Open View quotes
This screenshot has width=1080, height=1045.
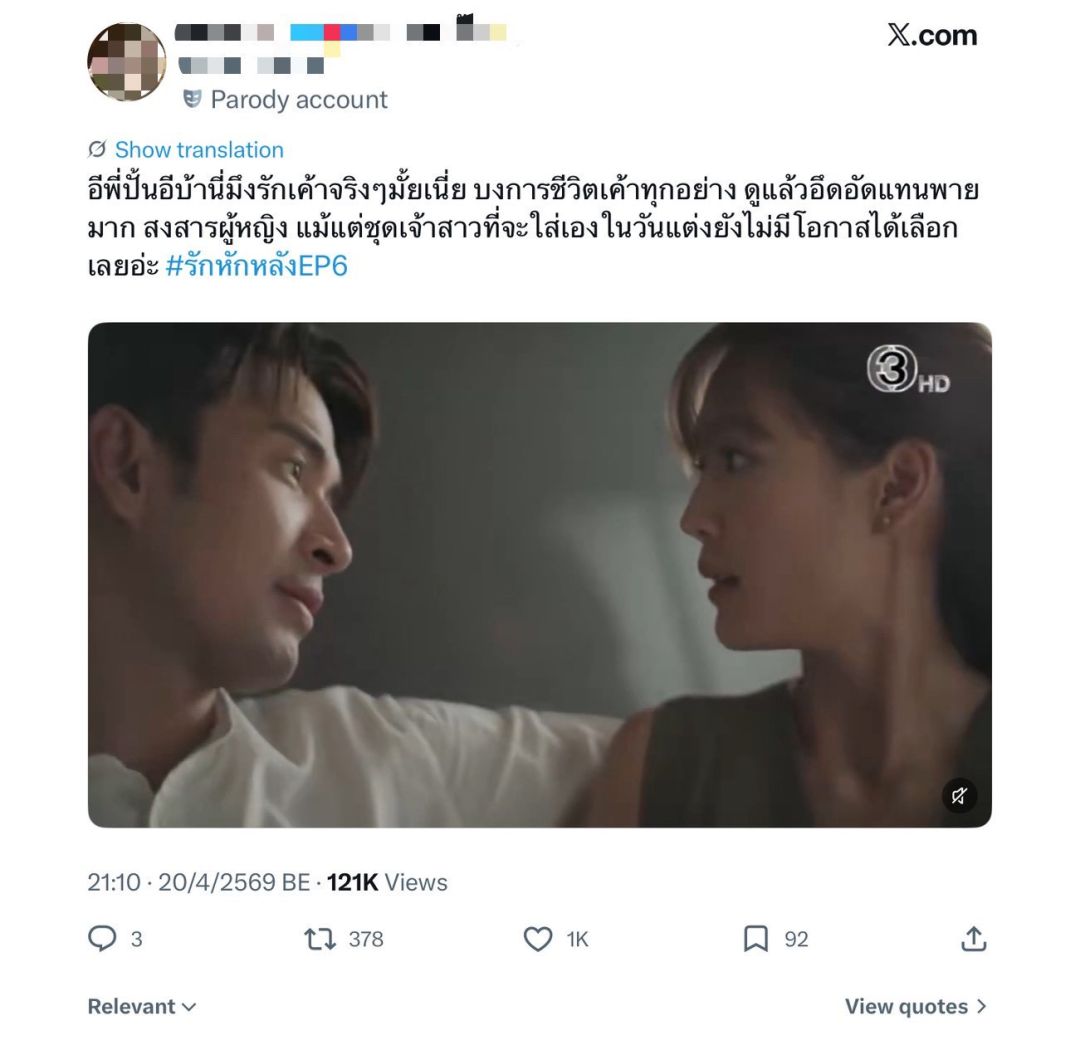(x=916, y=1006)
